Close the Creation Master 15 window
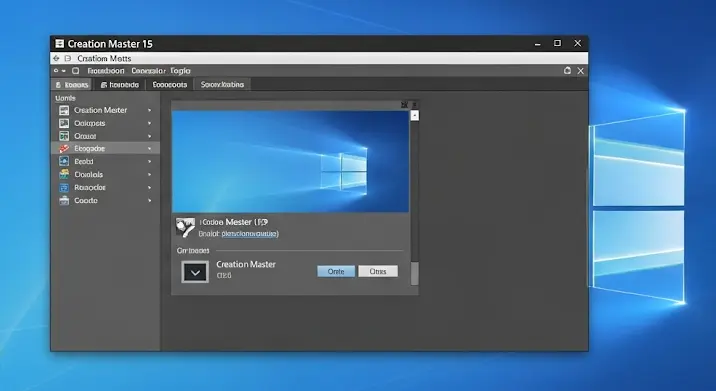716x391 pixels. click(x=578, y=43)
